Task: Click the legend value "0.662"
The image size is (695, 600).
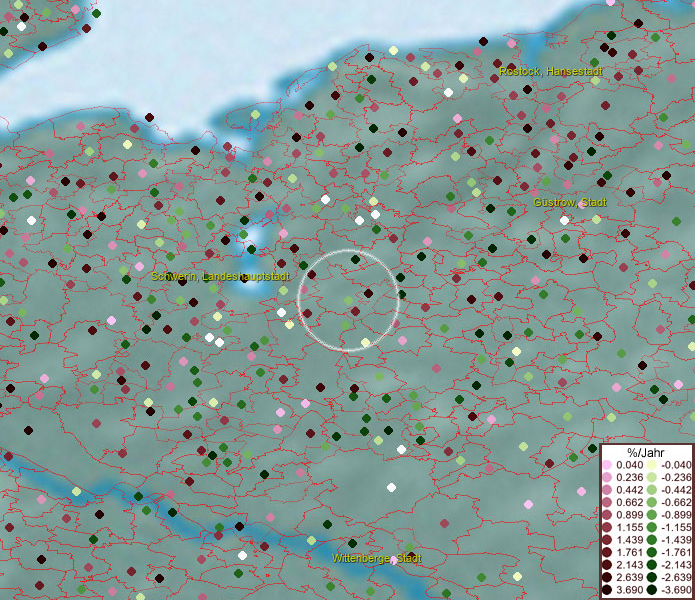Action: [629, 503]
